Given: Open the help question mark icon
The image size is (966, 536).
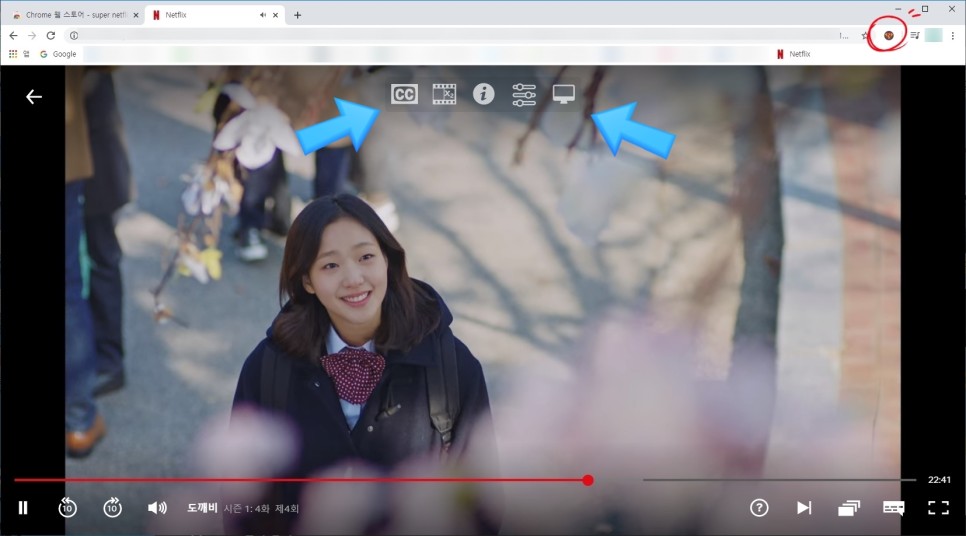Looking at the screenshot, I should pos(759,508).
